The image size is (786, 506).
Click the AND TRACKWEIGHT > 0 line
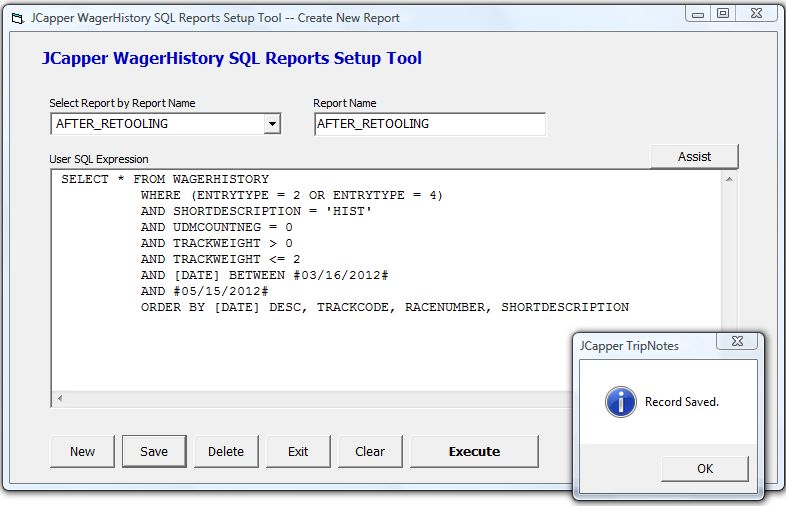pyautogui.click(x=217, y=243)
